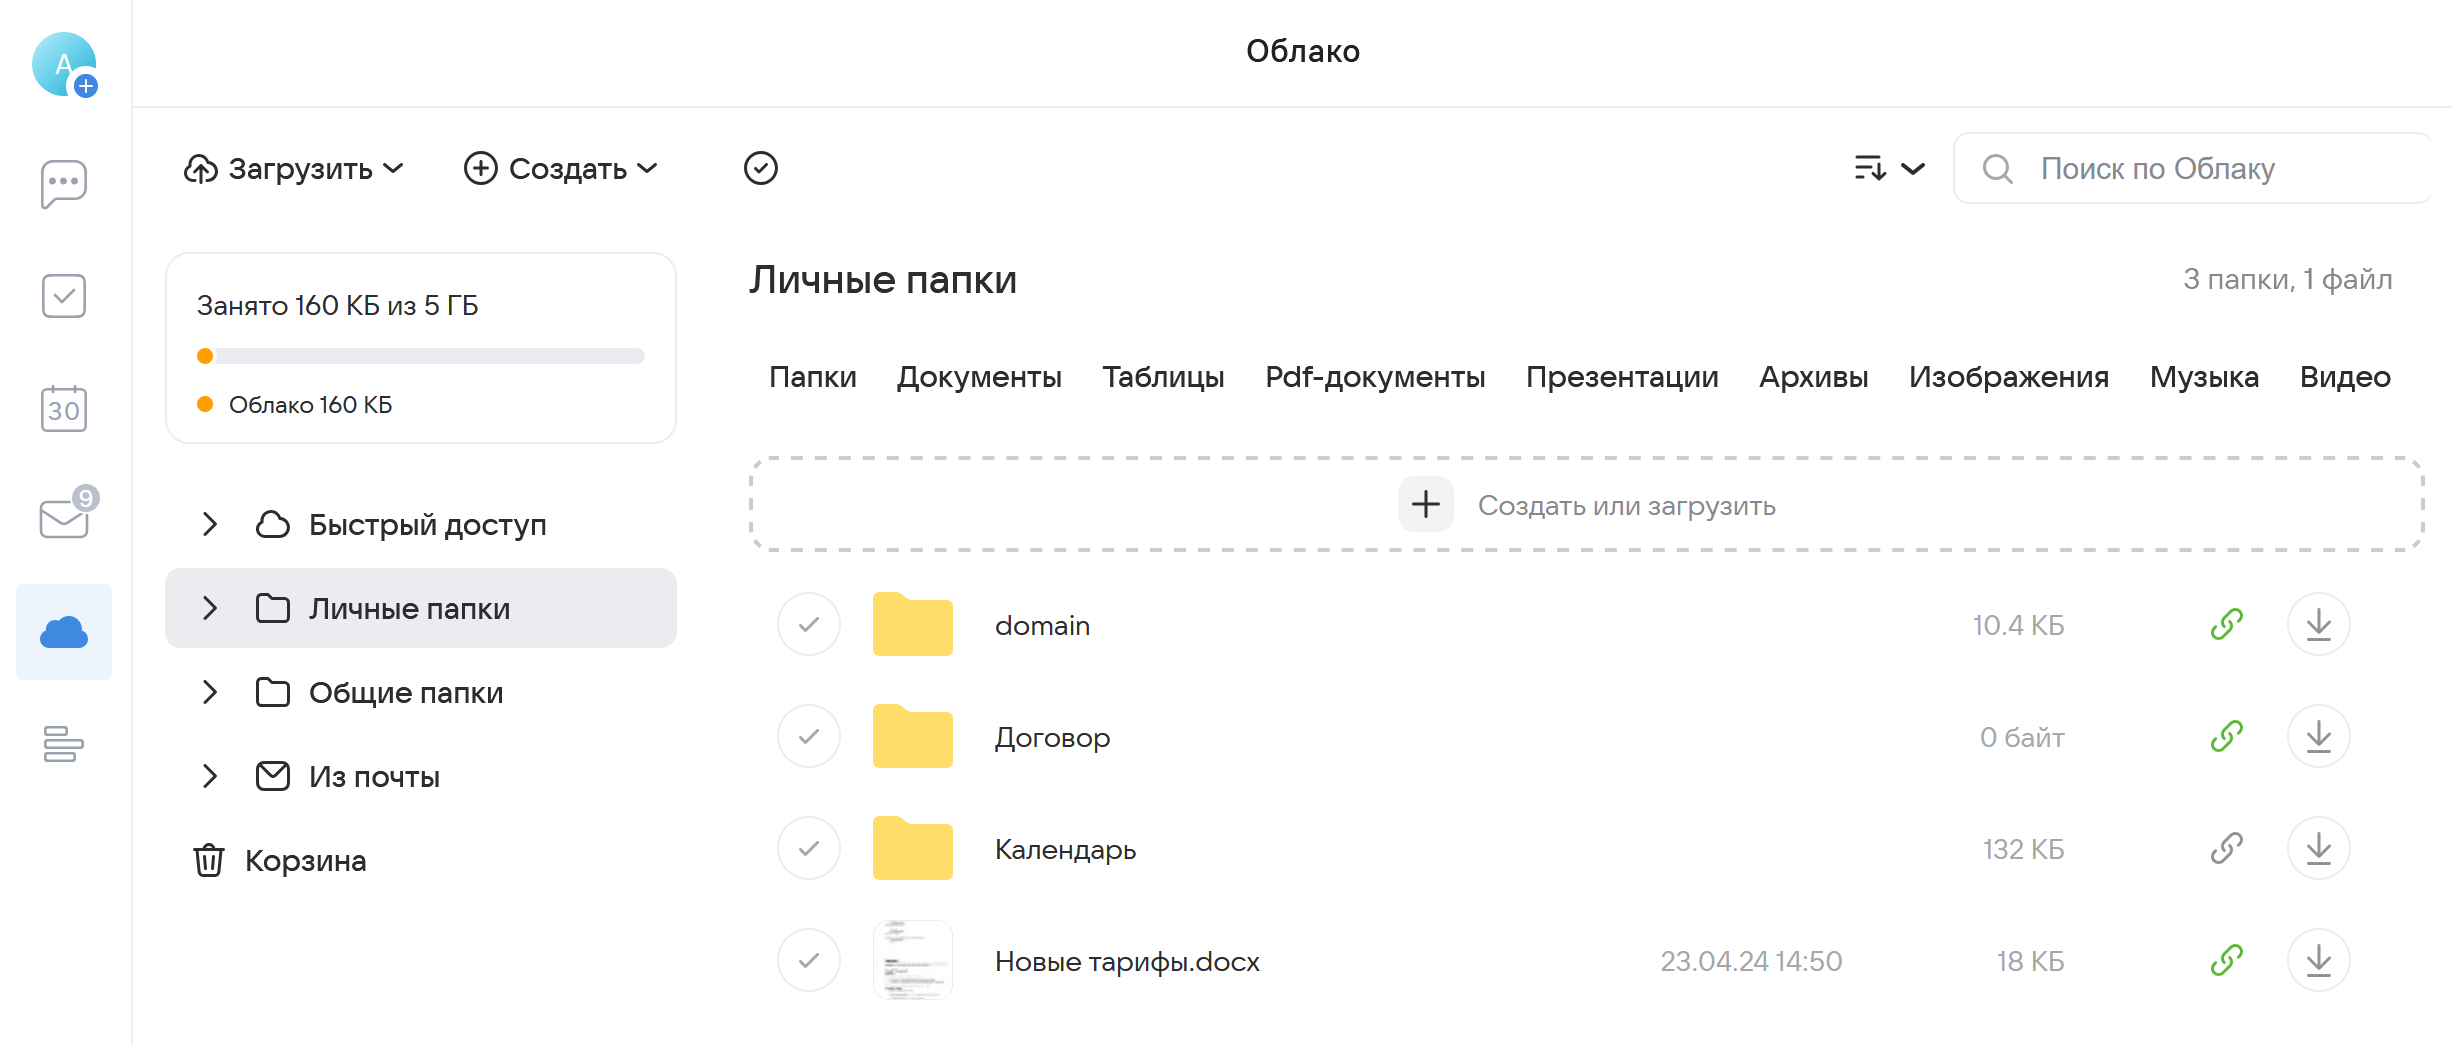The image size is (2452, 1045).
Task: Check the selection circle on Договор folder
Action: [x=809, y=736]
